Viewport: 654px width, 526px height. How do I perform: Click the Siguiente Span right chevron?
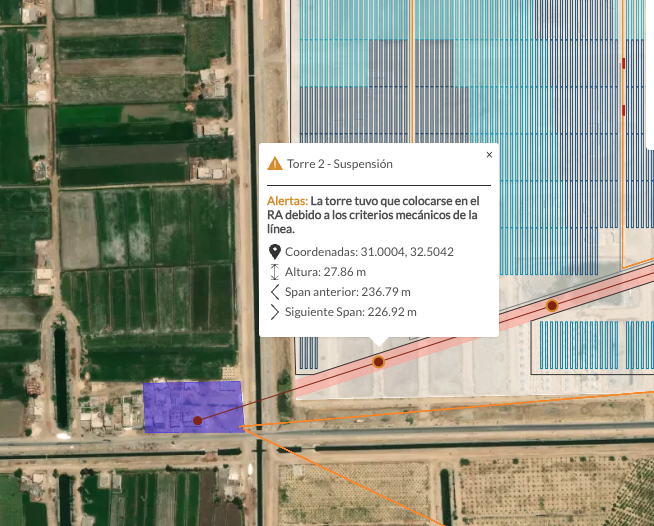(x=275, y=312)
